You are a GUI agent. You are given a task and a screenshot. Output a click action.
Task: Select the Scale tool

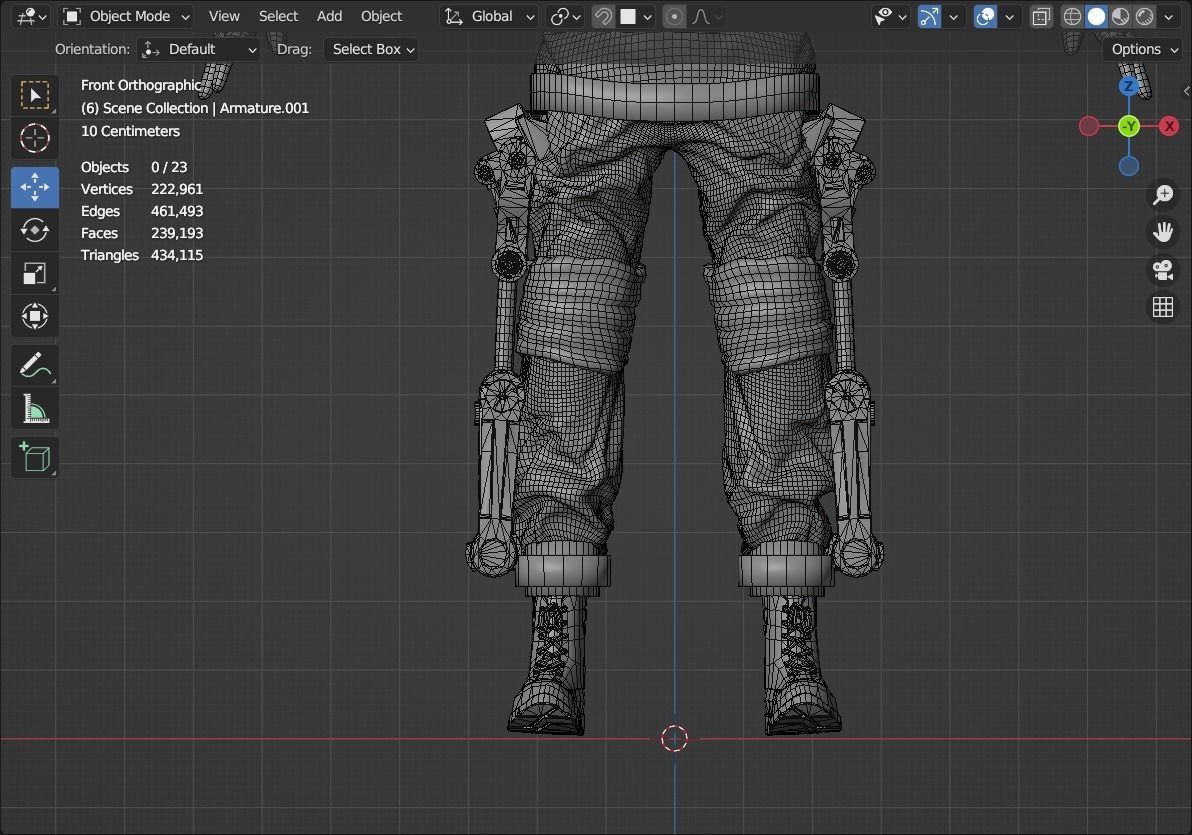[x=35, y=273]
